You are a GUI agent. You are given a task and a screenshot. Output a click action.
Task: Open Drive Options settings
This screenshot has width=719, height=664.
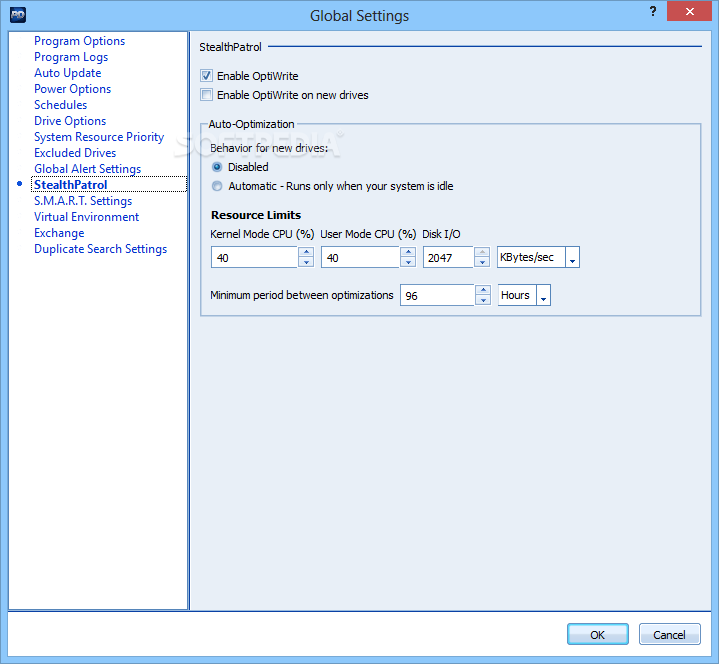[x=70, y=121]
